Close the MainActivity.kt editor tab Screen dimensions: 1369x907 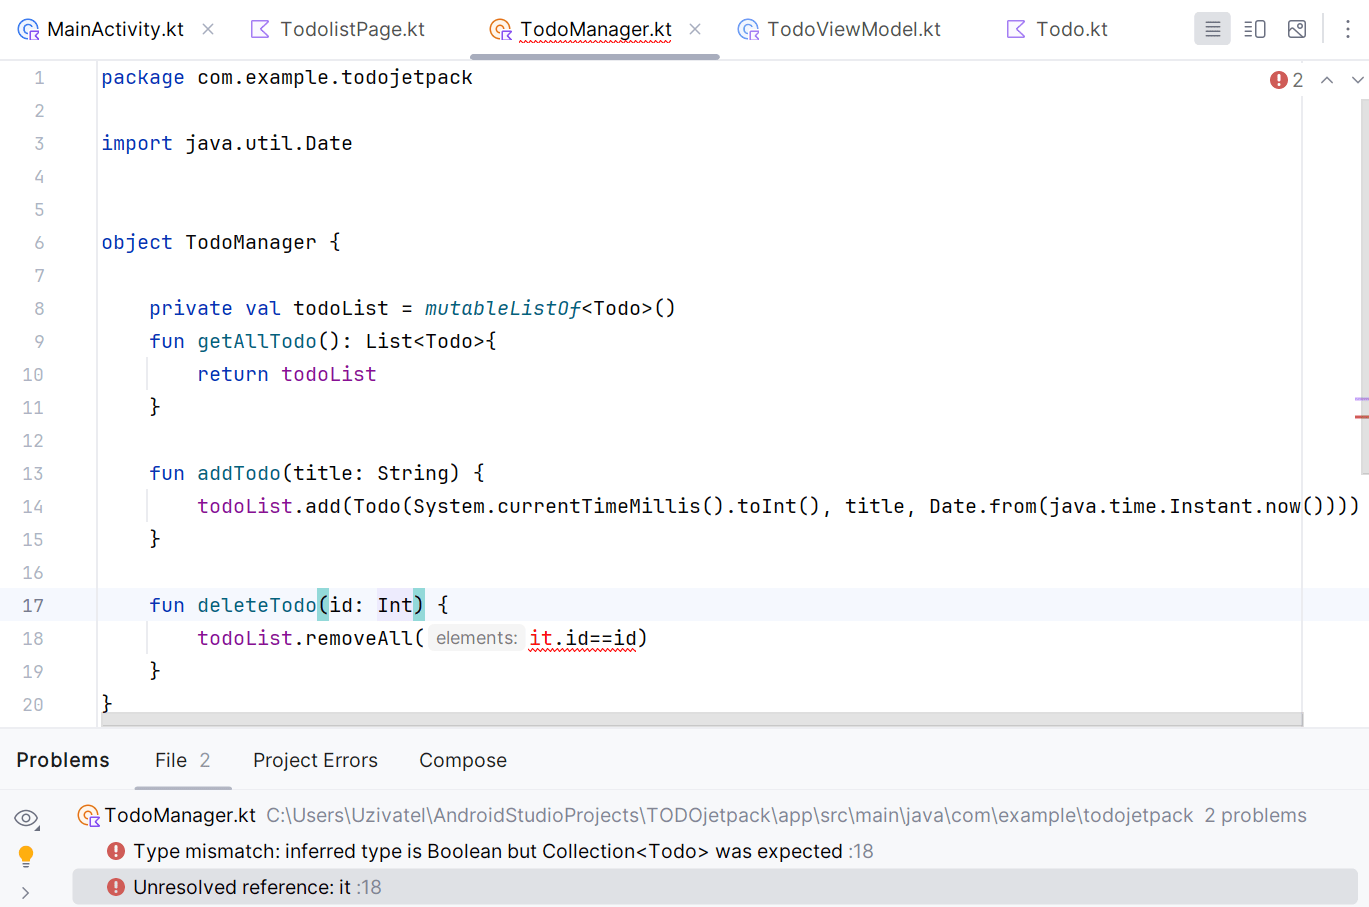[x=207, y=29]
